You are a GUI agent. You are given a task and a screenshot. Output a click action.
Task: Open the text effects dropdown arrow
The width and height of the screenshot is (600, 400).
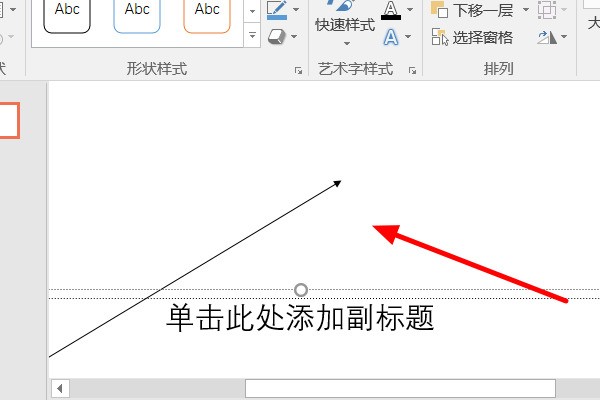[408, 37]
